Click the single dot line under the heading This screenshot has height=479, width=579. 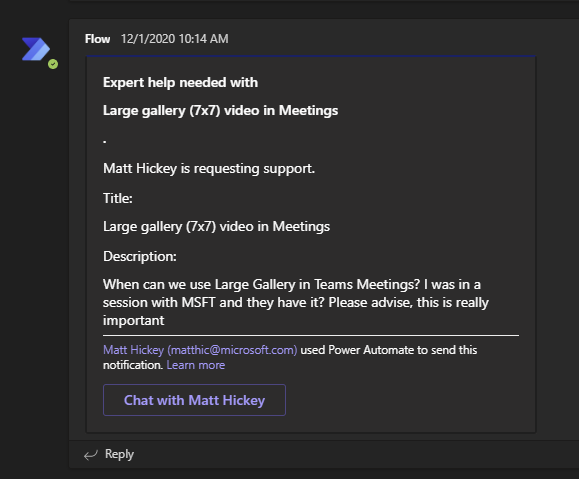pyautogui.click(x=105, y=141)
